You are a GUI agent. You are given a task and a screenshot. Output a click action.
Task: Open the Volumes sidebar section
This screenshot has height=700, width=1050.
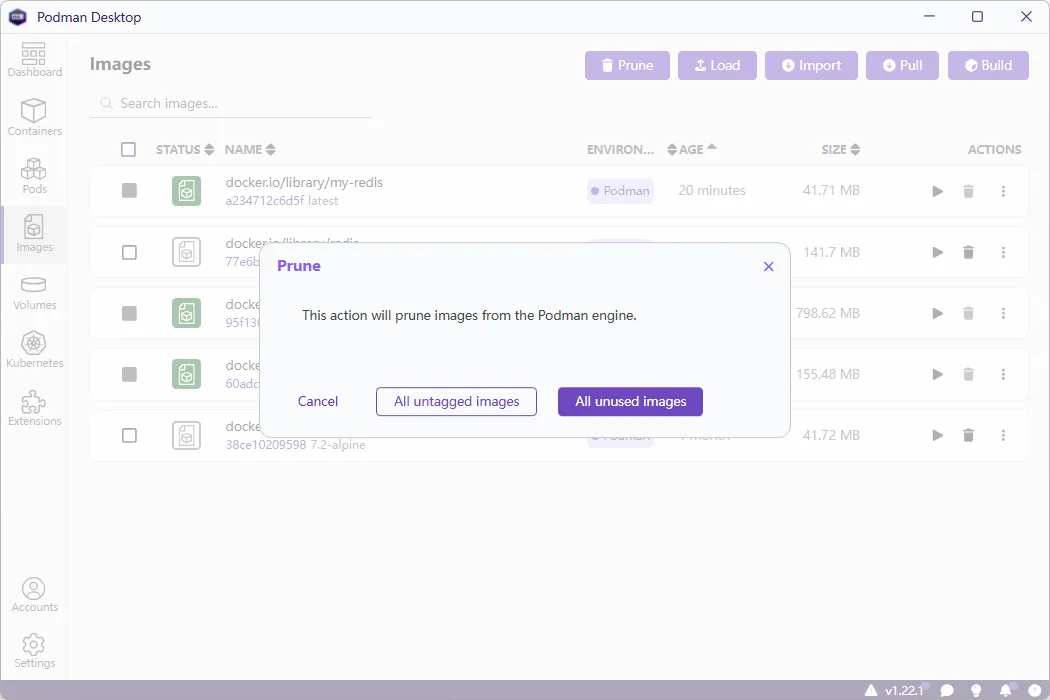34,293
